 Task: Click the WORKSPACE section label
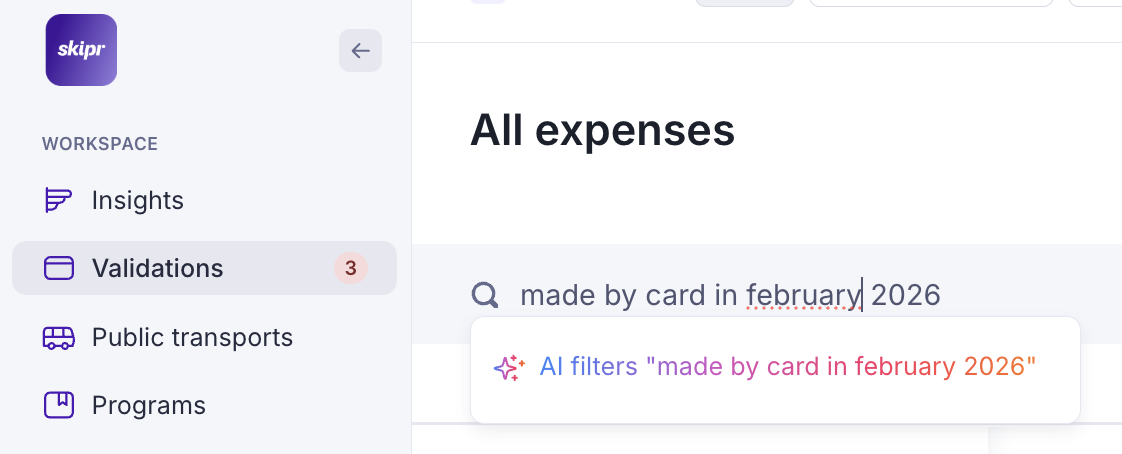(100, 144)
